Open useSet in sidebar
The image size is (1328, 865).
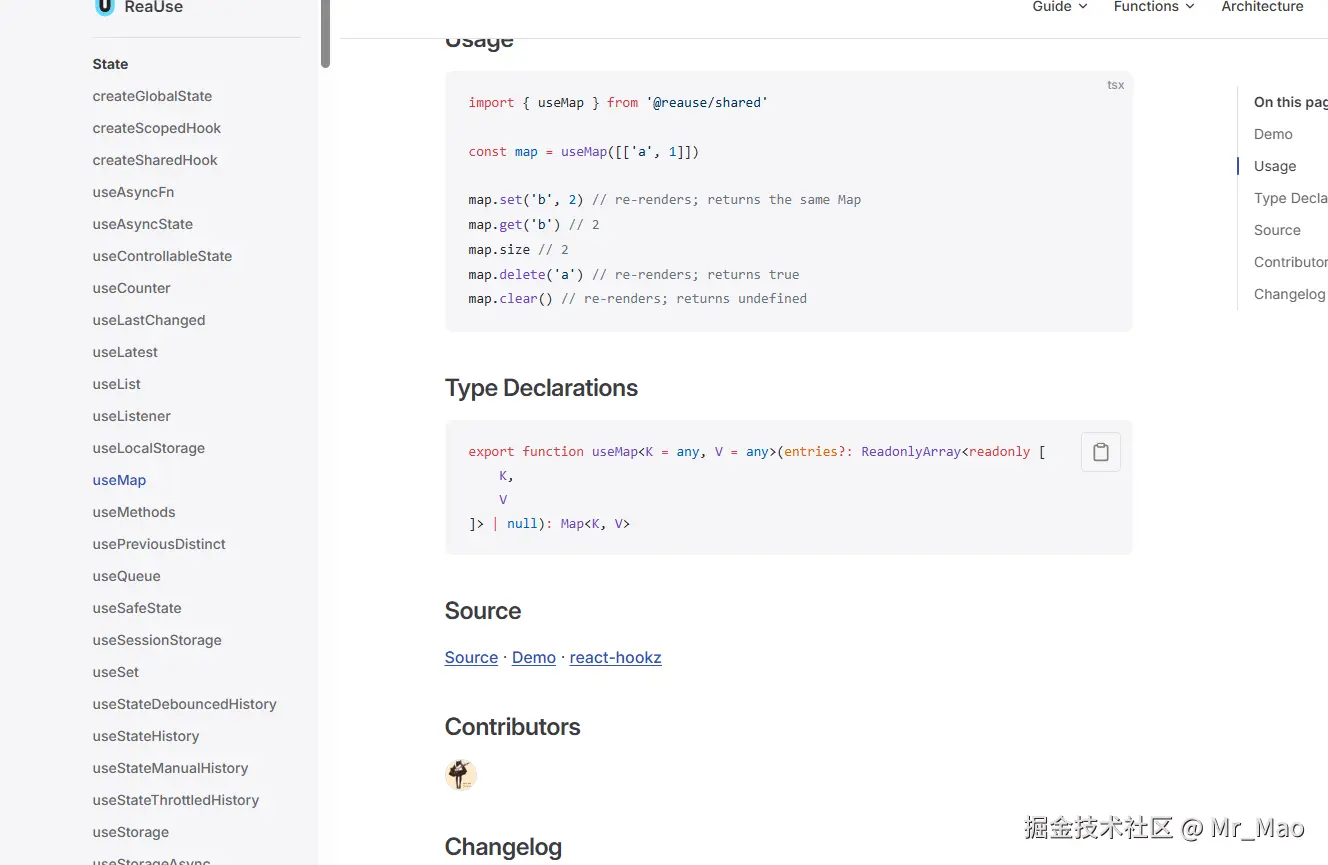tap(116, 672)
